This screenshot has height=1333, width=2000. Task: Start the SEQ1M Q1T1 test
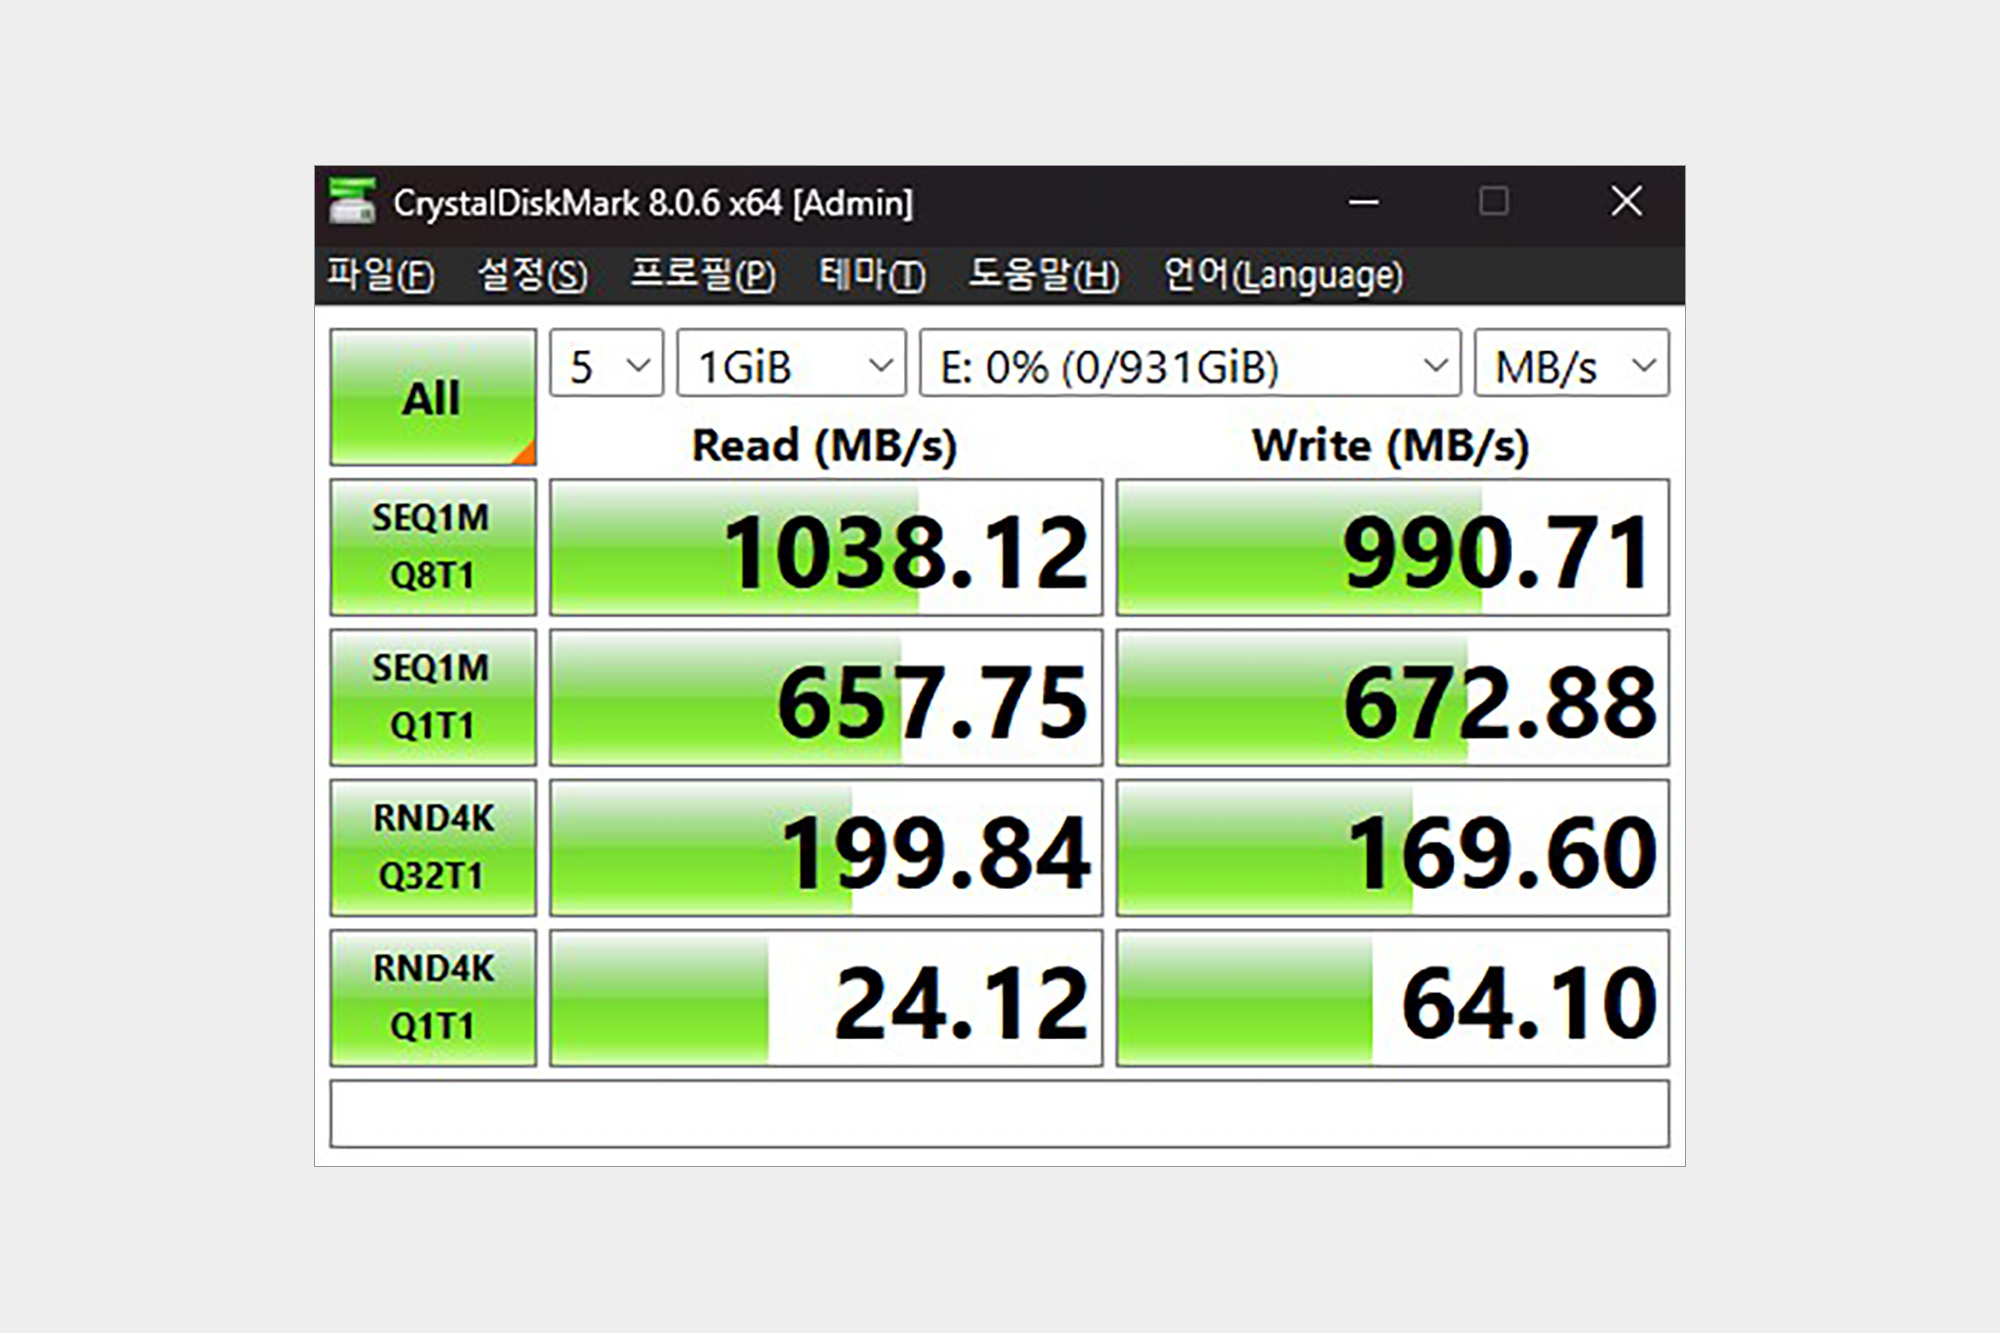point(432,697)
